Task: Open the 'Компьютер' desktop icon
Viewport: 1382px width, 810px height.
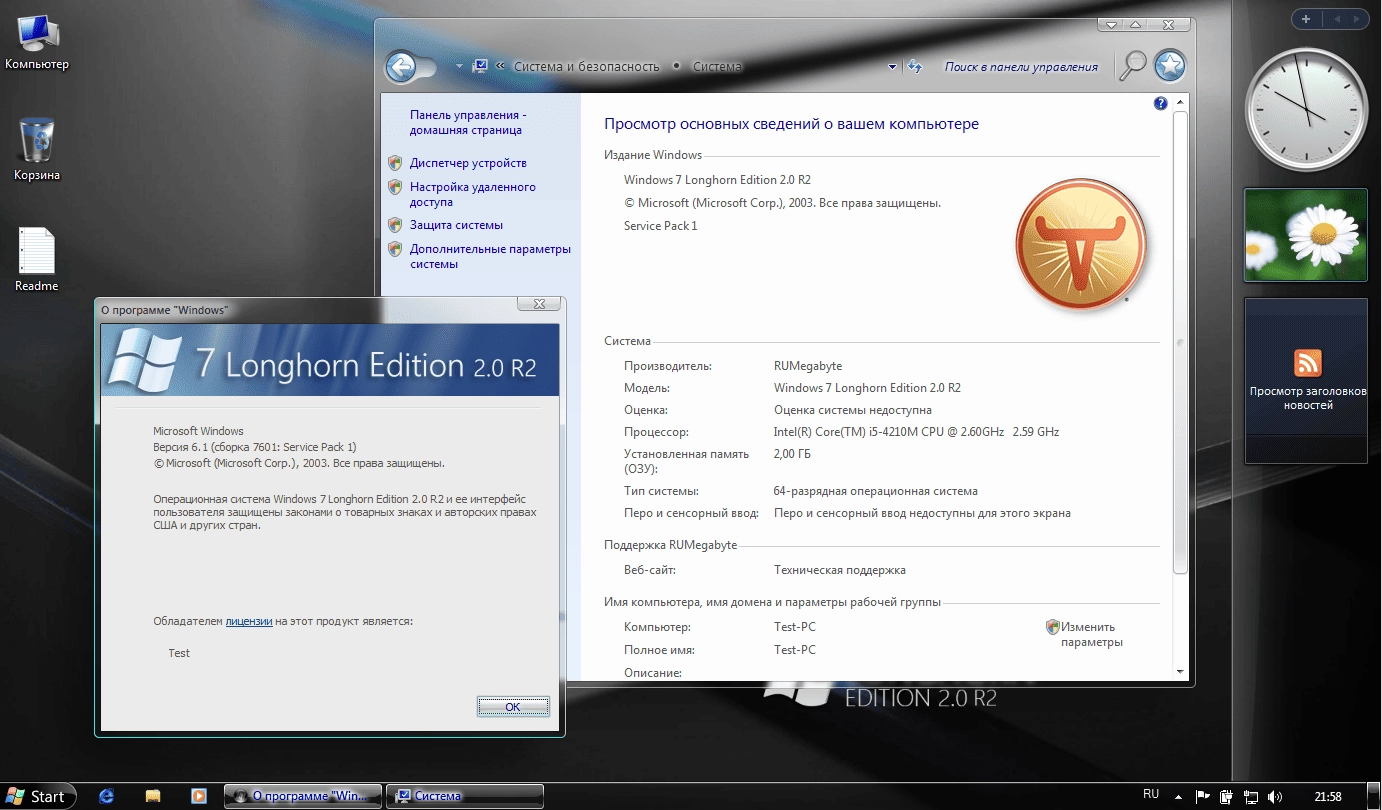Action: [36, 44]
